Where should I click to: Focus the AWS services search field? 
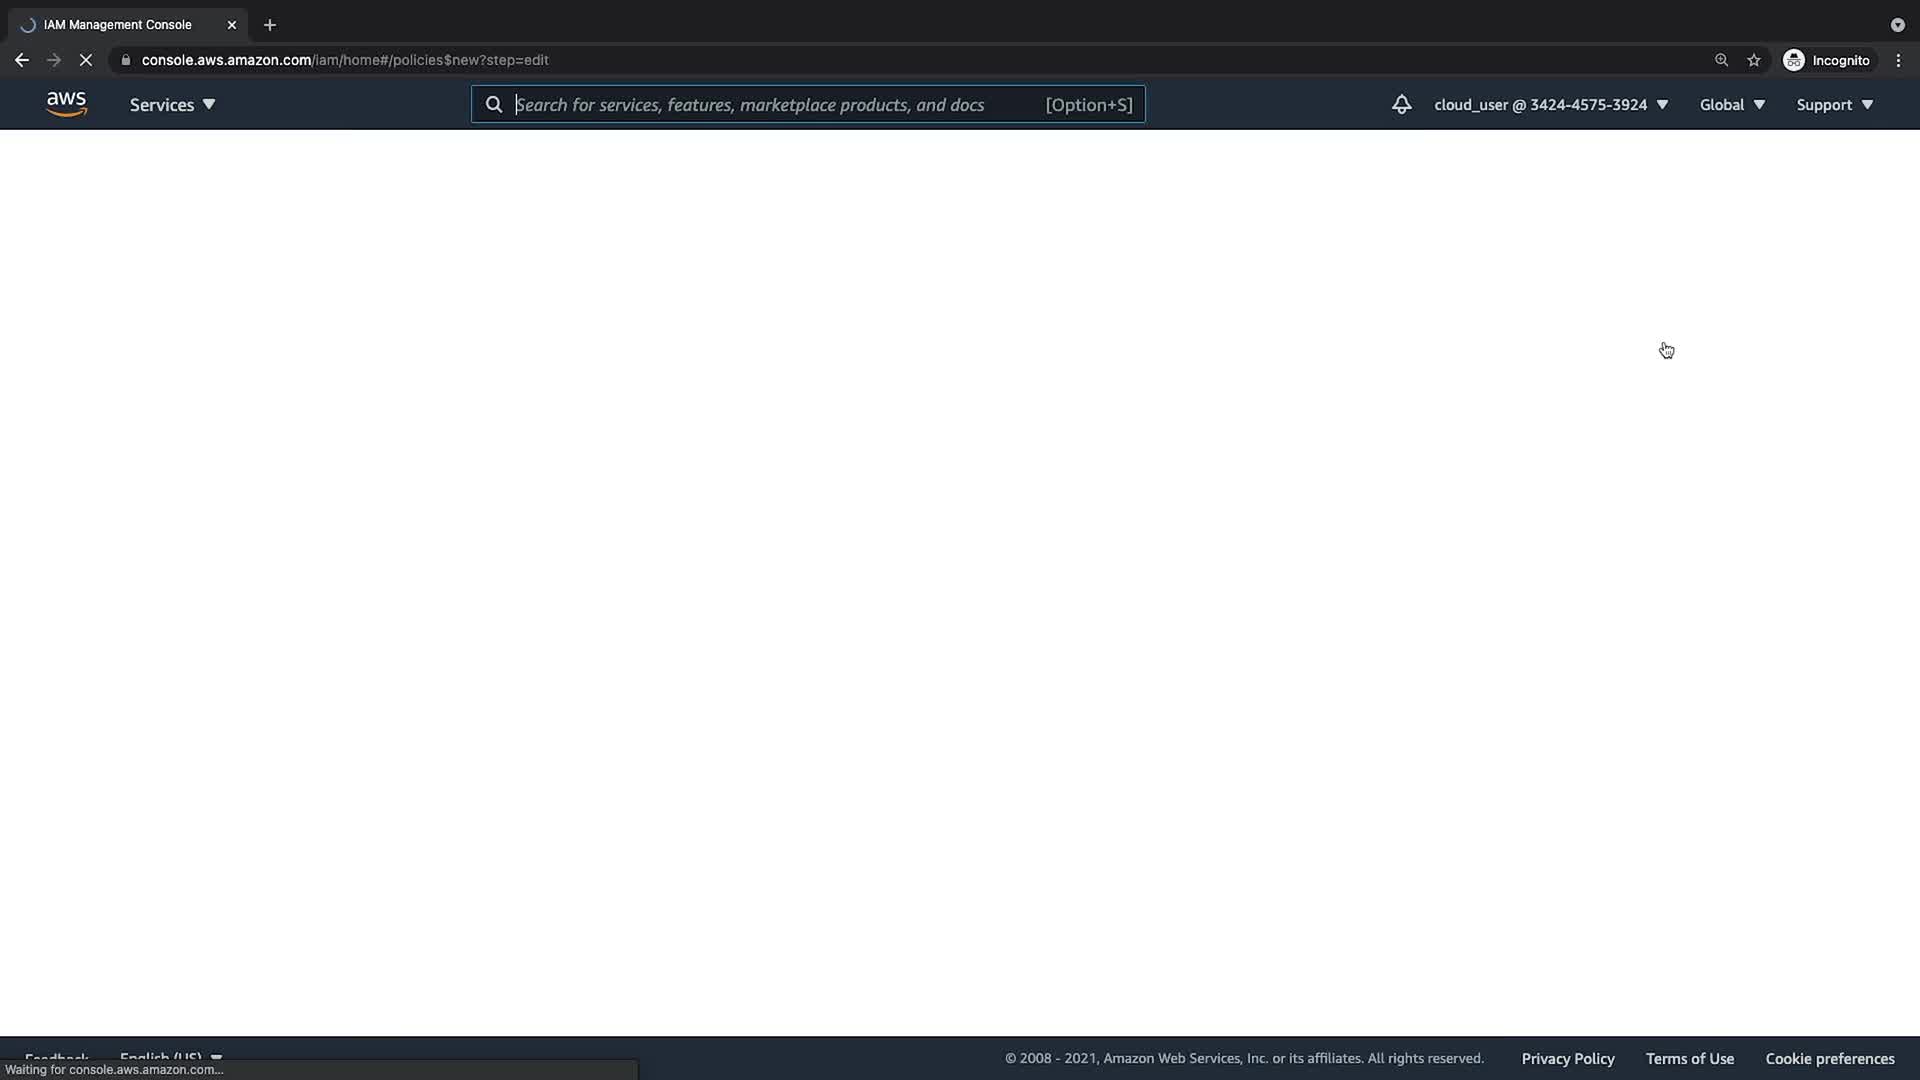[770, 104]
